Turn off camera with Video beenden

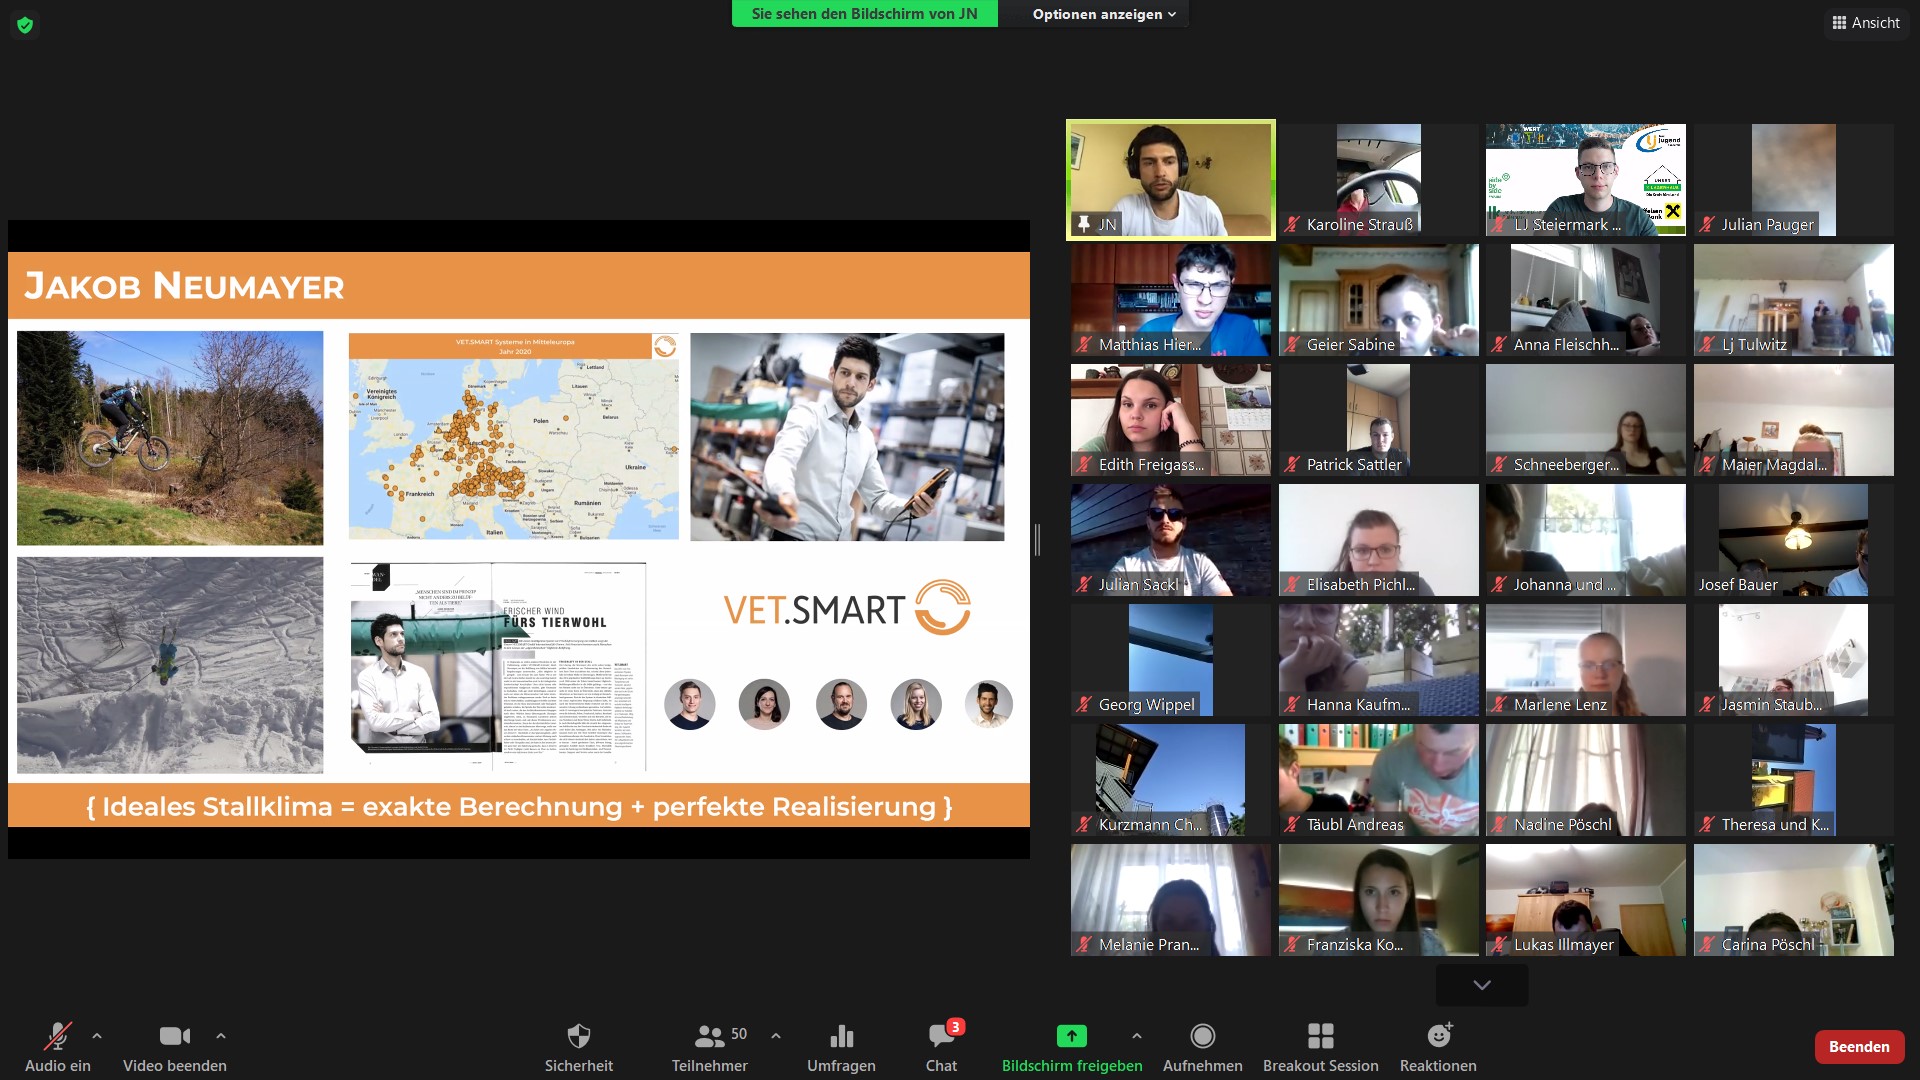(x=174, y=1037)
